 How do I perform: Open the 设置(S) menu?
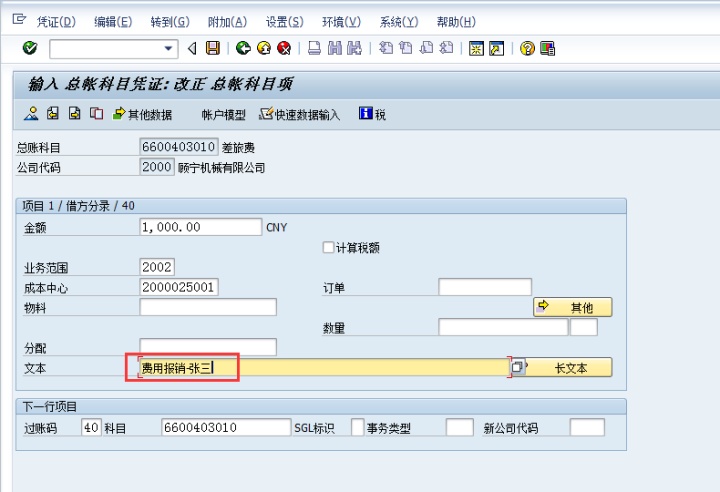click(x=284, y=22)
